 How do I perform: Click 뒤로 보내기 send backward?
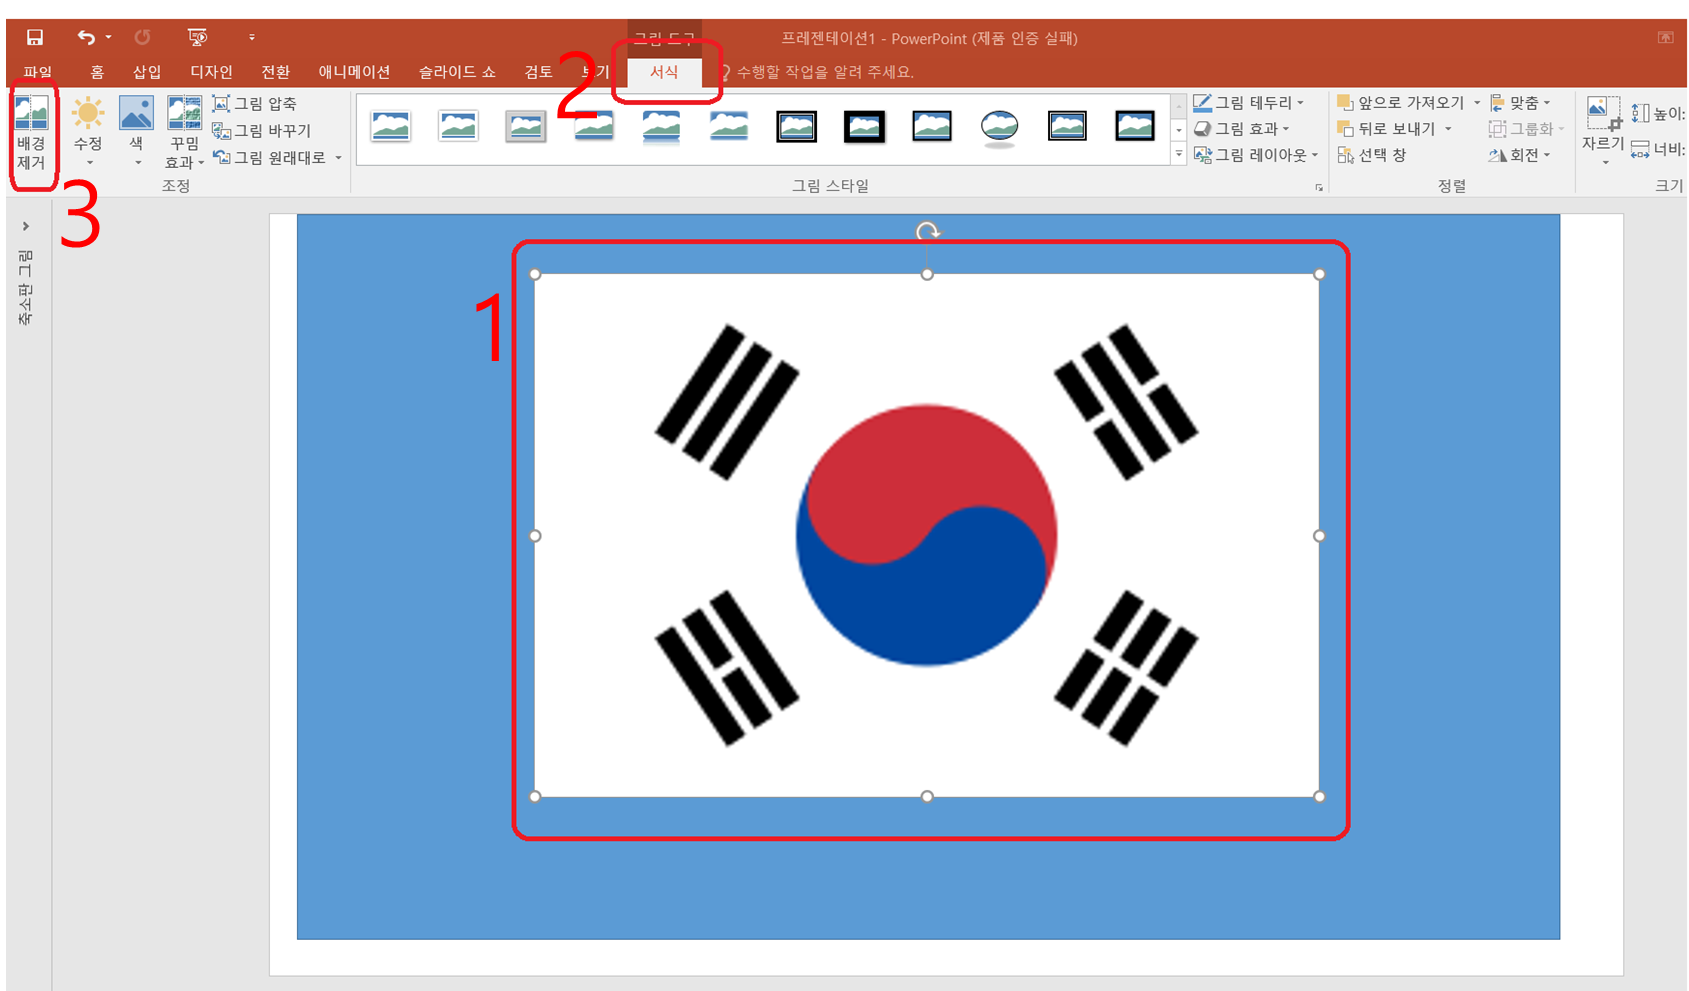(1387, 129)
